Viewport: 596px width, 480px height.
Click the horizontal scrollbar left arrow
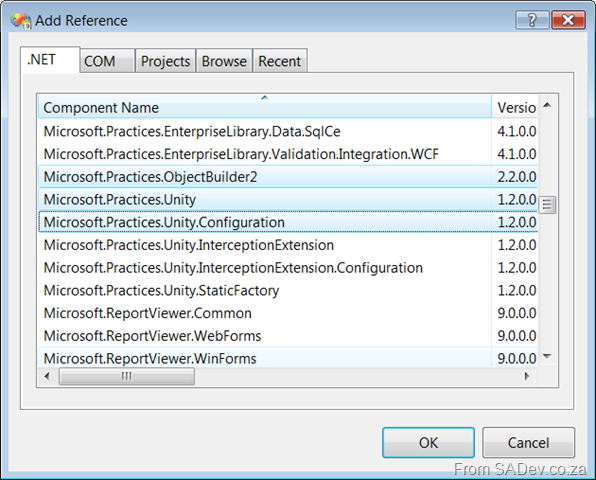tap(47, 376)
